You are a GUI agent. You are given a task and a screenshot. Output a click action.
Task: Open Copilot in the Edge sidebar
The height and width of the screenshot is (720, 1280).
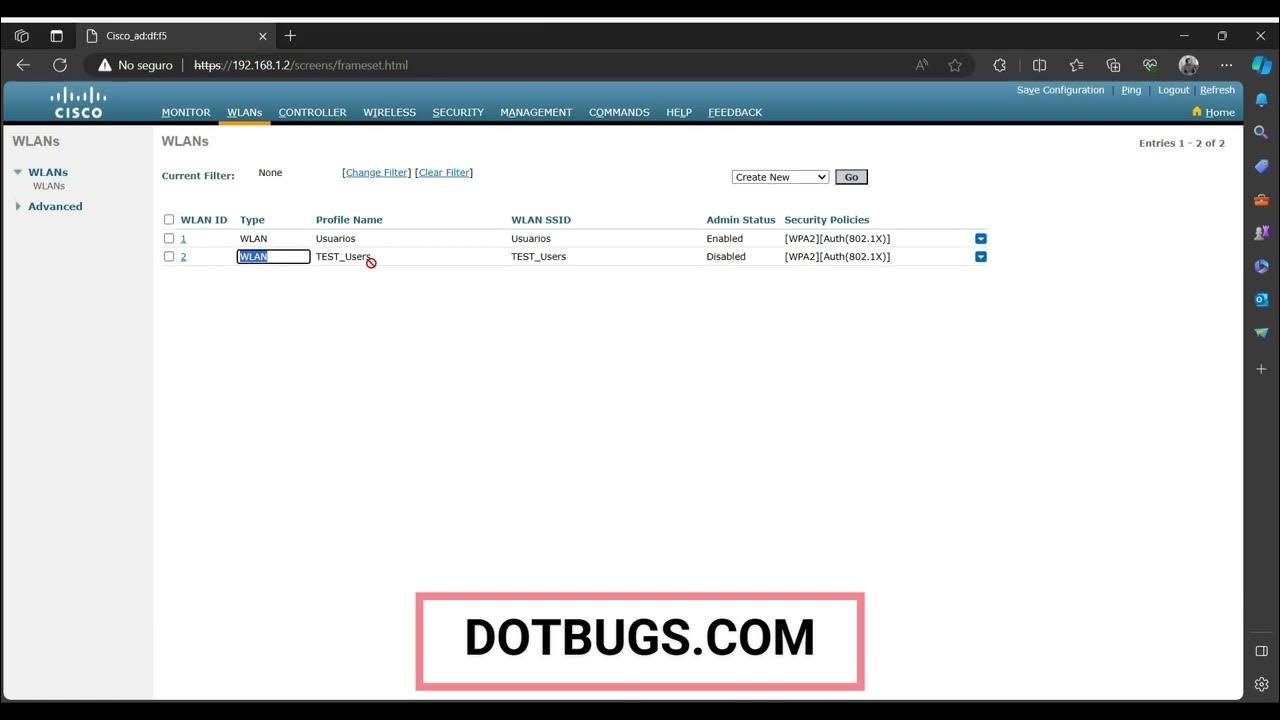coord(1260,64)
